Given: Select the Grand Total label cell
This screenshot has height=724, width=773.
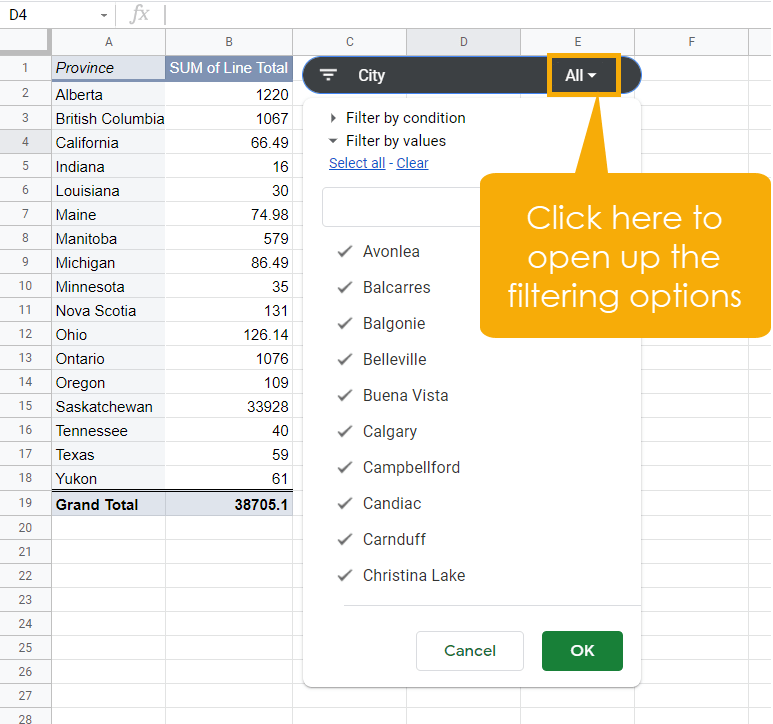Looking at the screenshot, I should 108,504.
